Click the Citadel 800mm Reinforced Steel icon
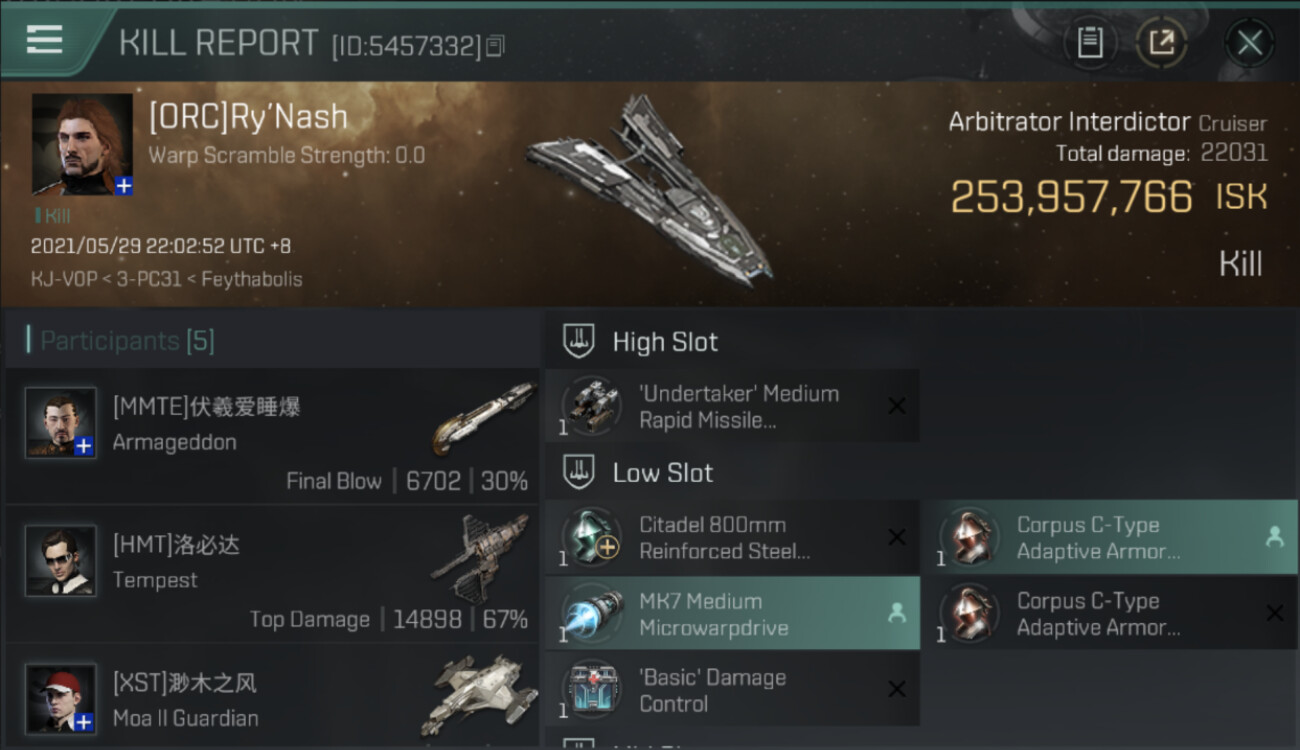 [x=591, y=537]
